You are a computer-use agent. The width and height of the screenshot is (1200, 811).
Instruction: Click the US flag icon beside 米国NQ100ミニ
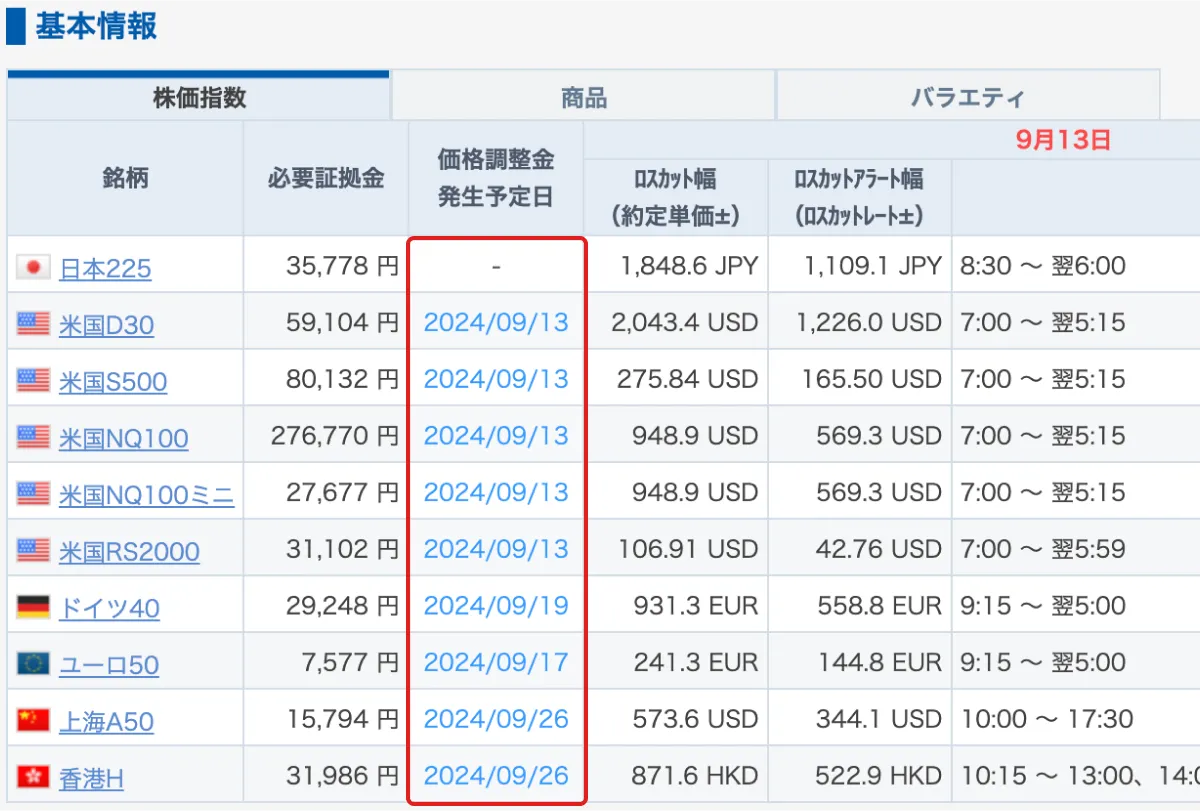[x=33, y=494]
